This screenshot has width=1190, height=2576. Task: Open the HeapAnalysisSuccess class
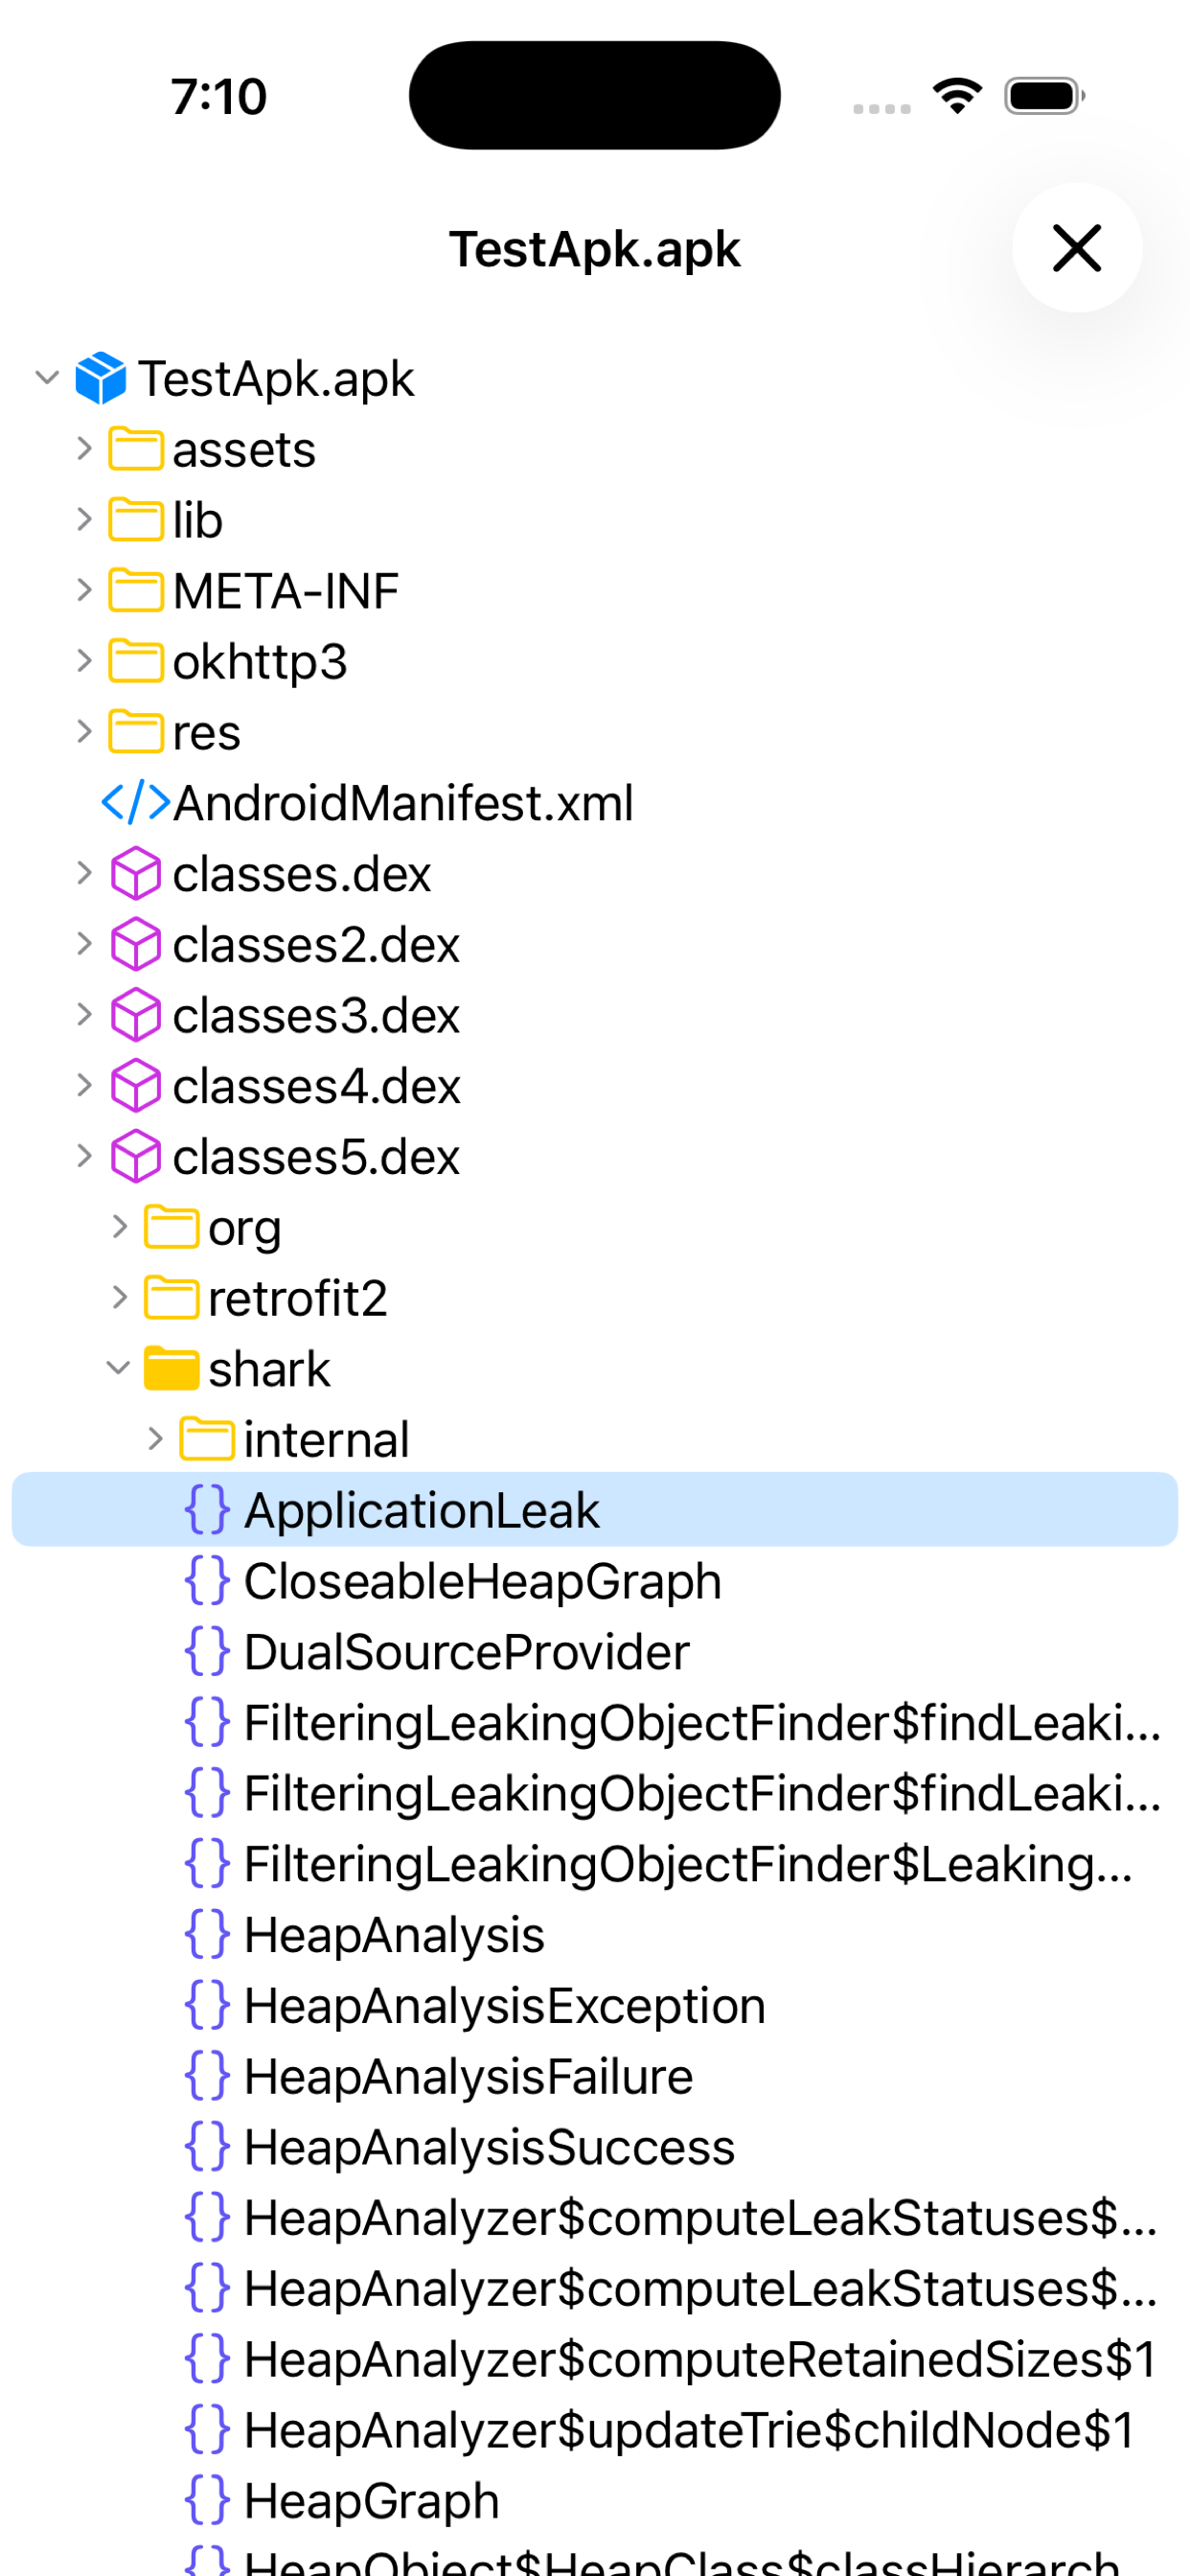point(489,2148)
